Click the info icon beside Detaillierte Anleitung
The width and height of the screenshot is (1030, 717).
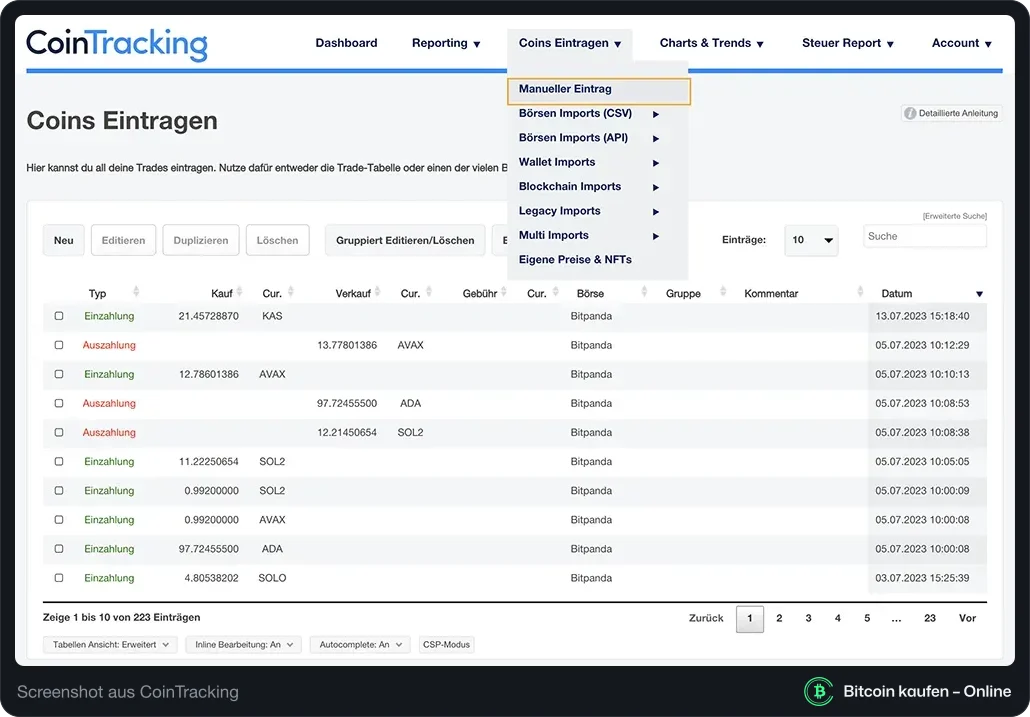tap(910, 114)
